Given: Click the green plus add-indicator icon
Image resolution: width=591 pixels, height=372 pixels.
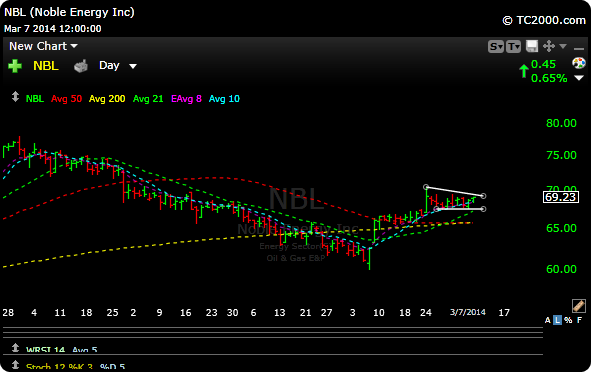Looking at the screenshot, I should [15, 66].
